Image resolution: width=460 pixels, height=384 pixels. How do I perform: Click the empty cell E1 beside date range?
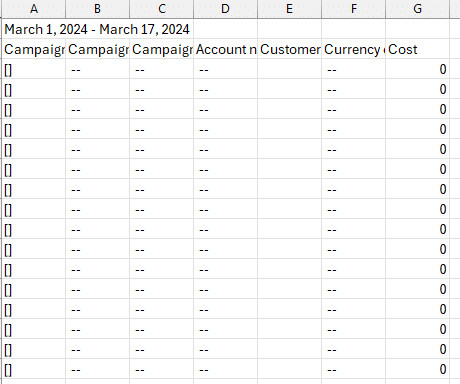click(289, 29)
